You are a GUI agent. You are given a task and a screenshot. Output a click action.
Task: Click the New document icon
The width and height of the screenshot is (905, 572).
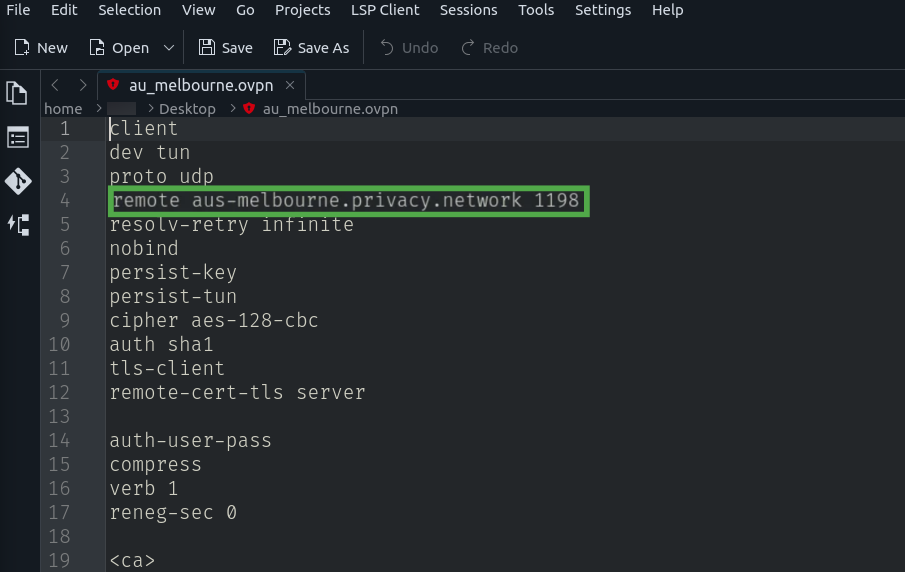(x=22, y=47)
